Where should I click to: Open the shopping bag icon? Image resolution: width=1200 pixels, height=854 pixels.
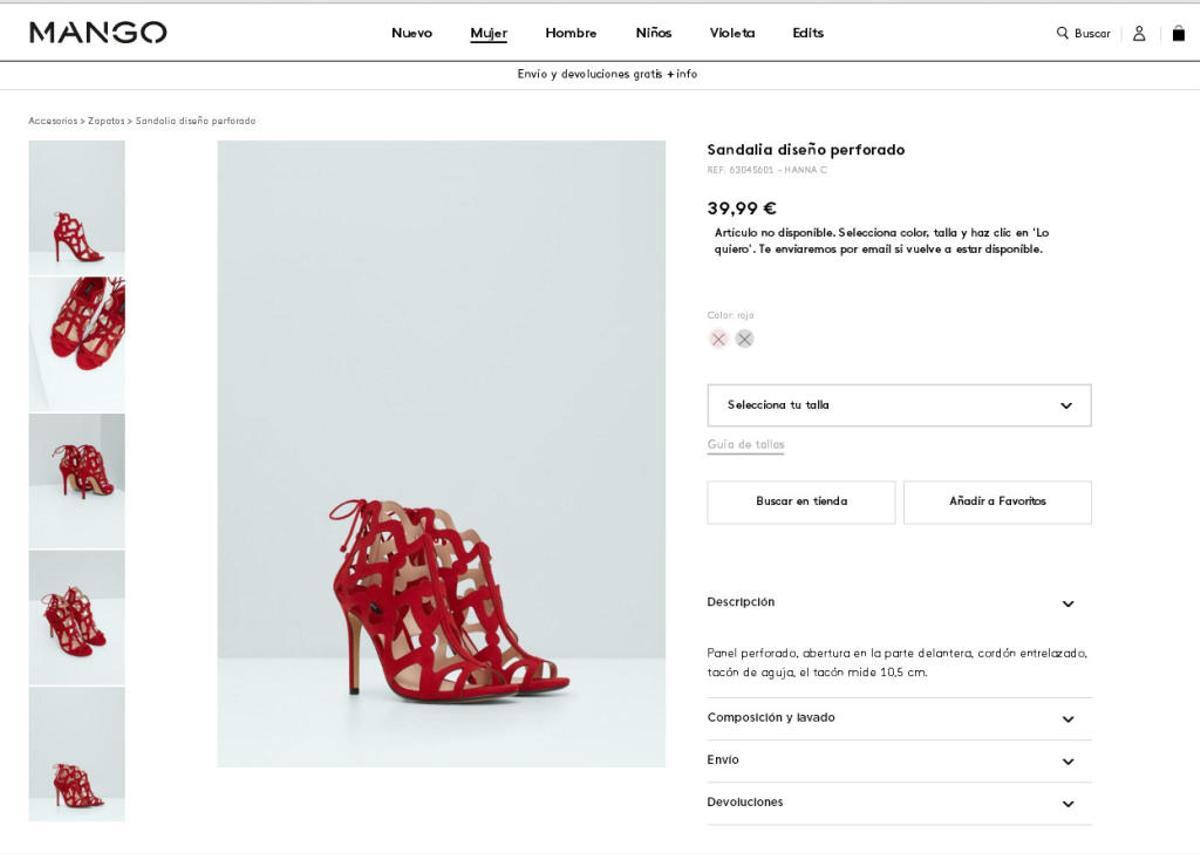1176,33
